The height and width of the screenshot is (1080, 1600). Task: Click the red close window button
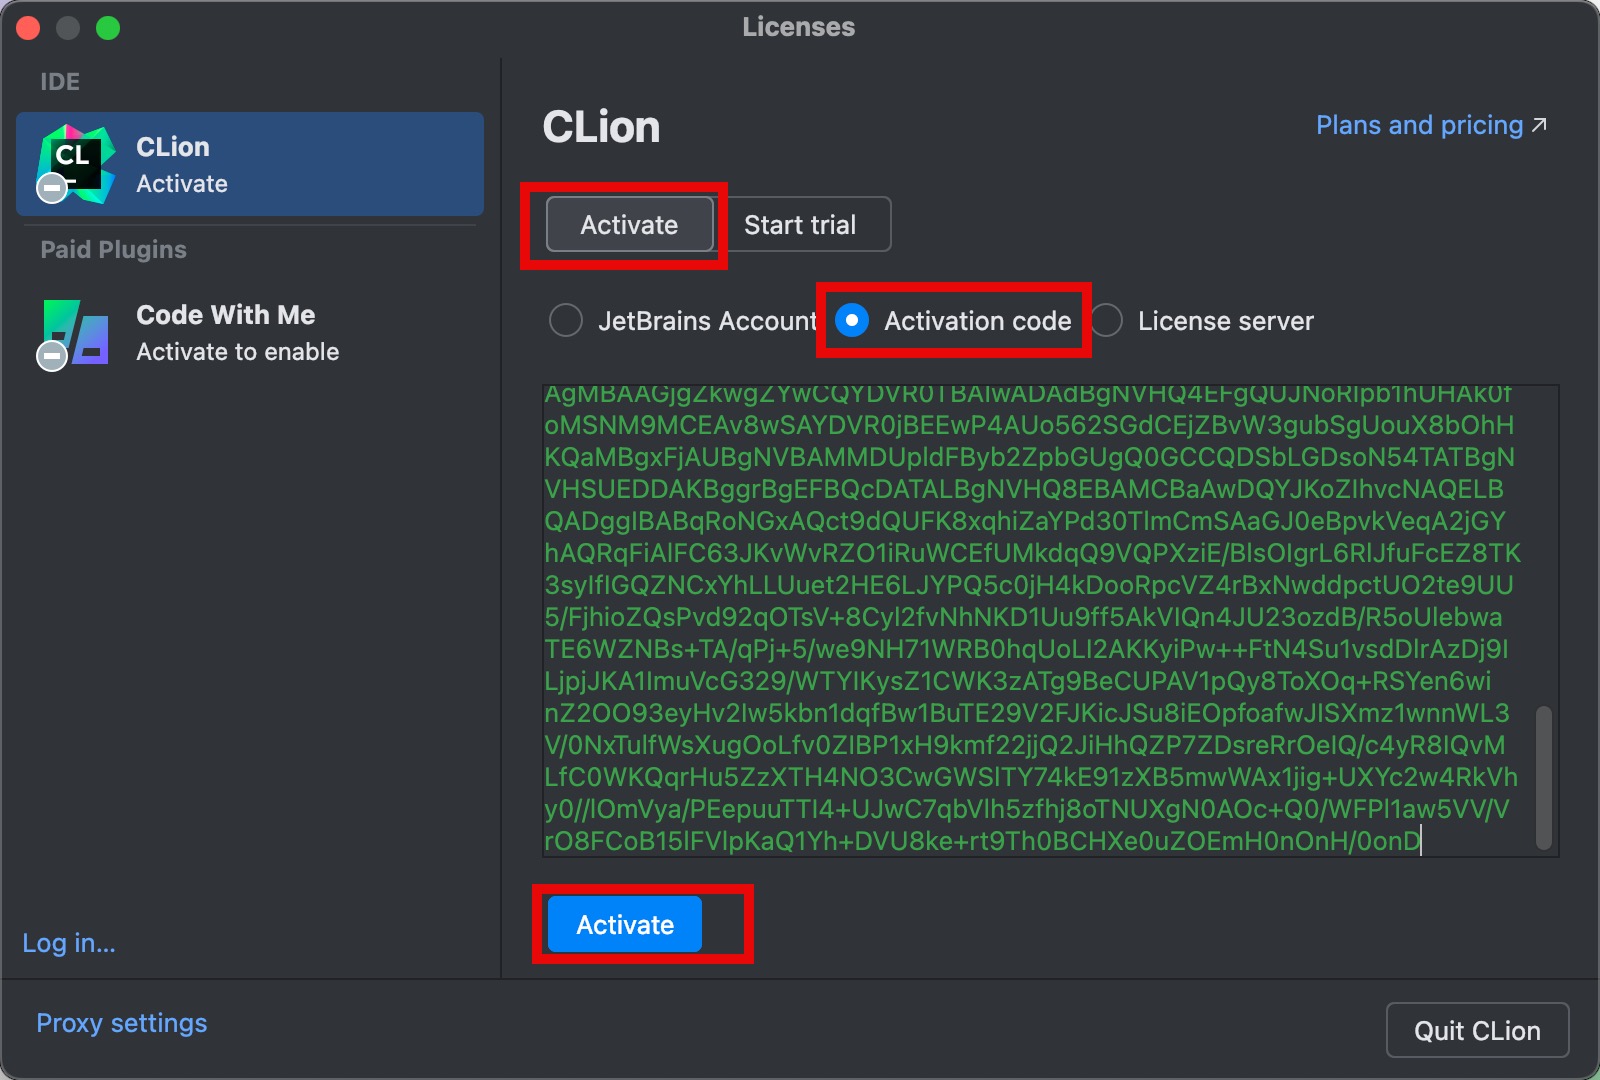tap(28, 28)
